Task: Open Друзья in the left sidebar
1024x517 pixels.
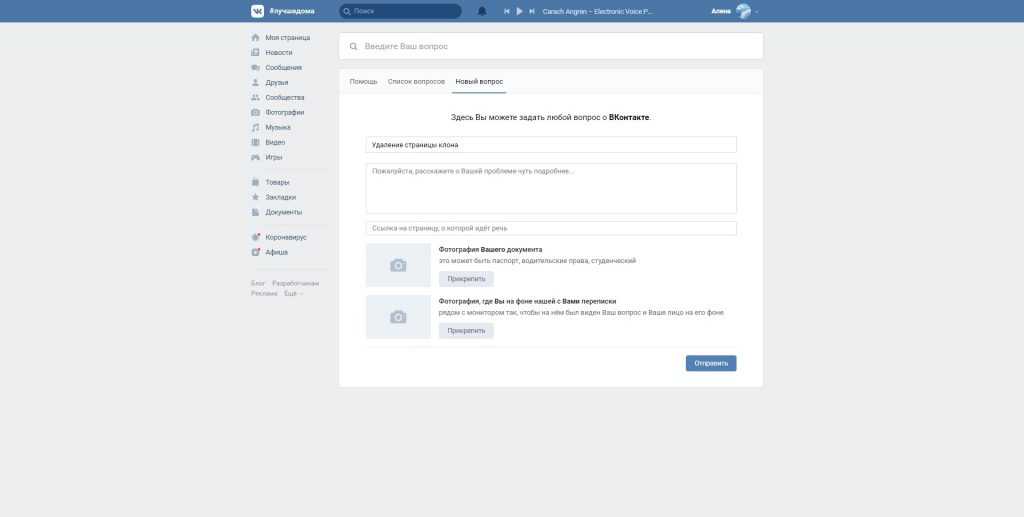Action: tap(276, 82)
